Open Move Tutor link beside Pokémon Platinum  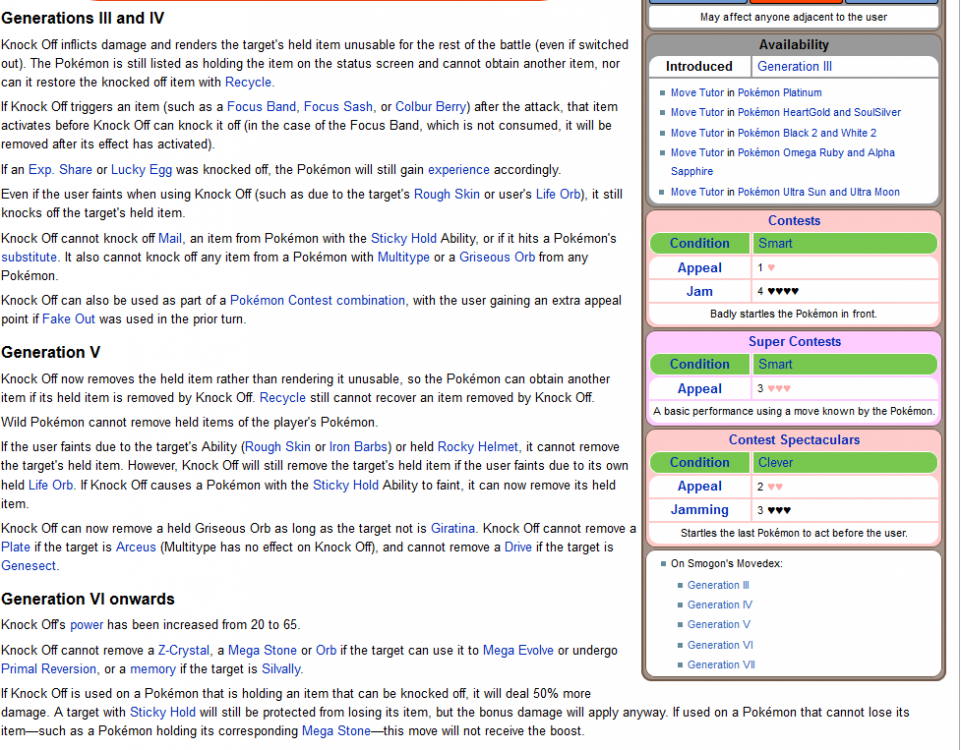(x=697, y=93)
